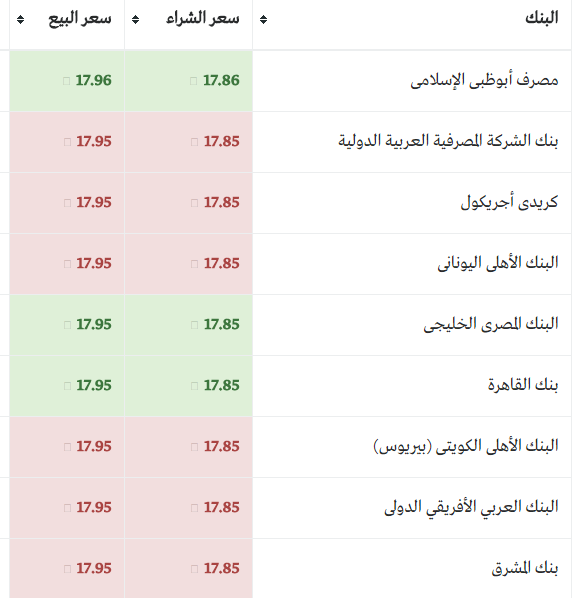The width and height of the screenshot is (579, 598).
Task: Click the سعر الشراء column header text
Action: tap(203, 18)
